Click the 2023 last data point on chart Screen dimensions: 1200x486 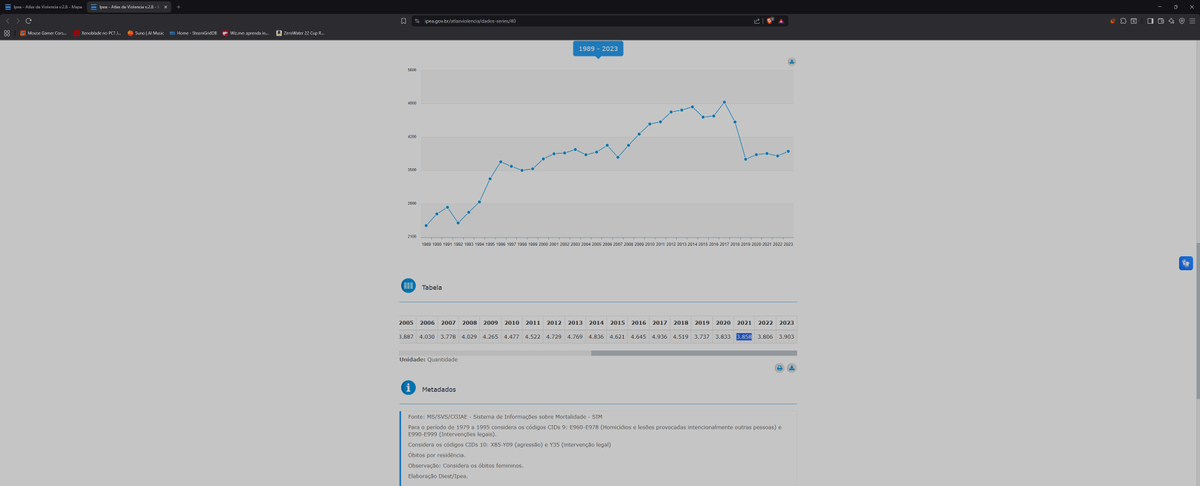pos(788,151)
